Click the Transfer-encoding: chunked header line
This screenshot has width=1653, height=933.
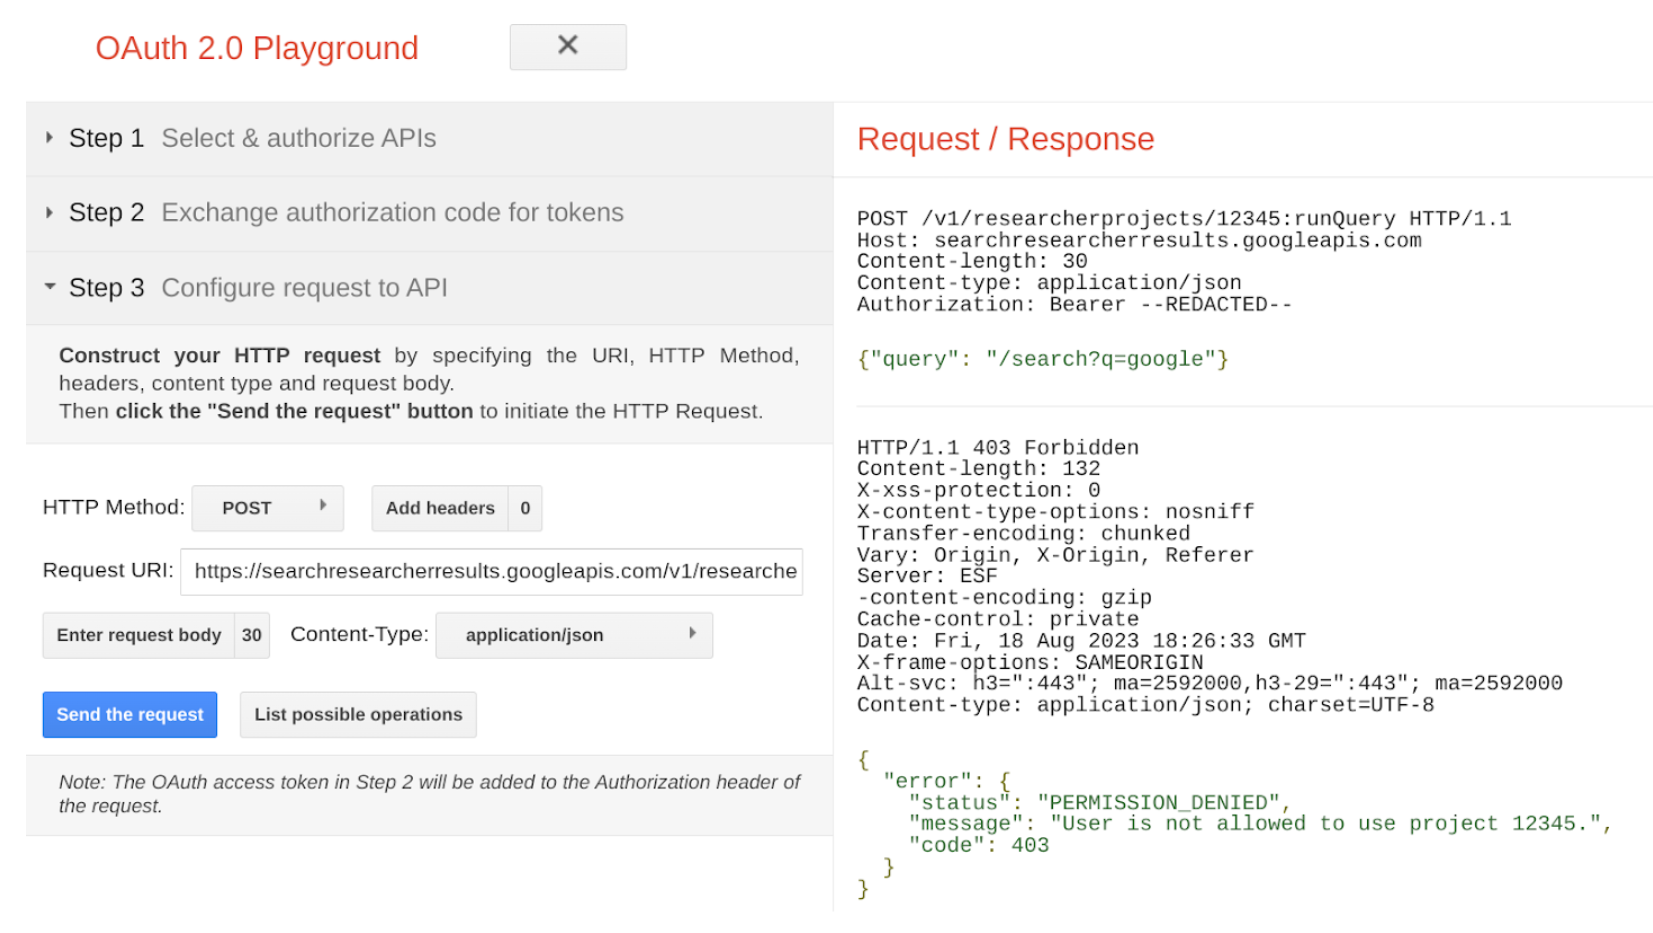(x=1024, y=534)
